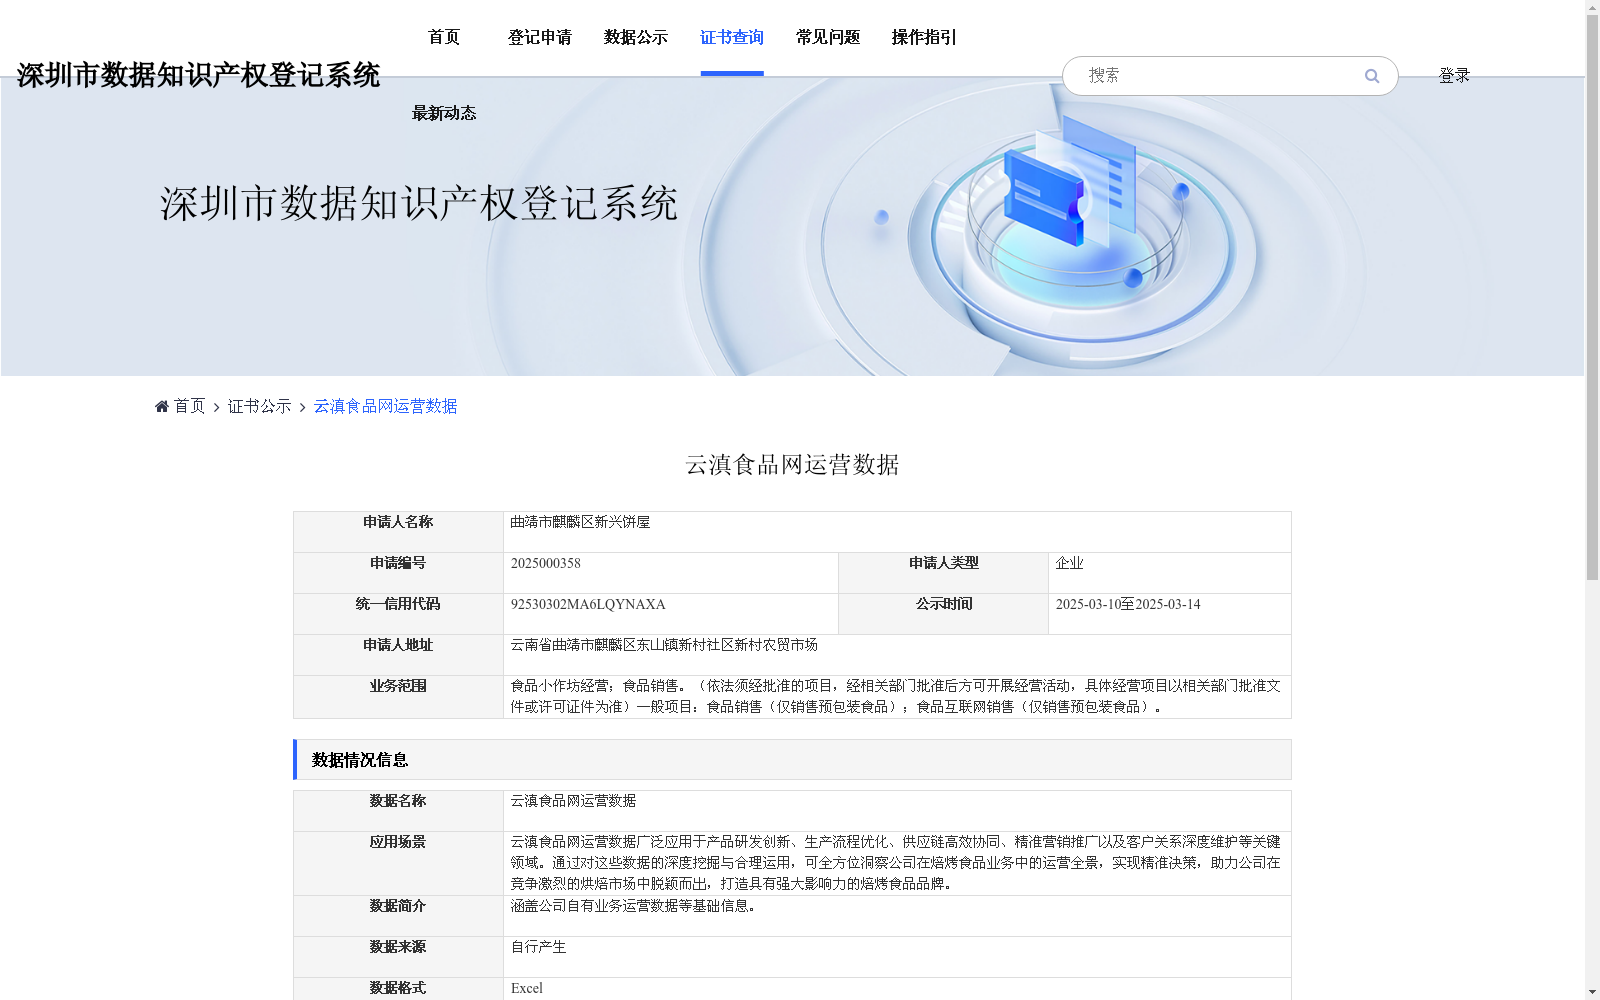Viewport: 1600px width, 1000px height.
Task: Click the 申请人名称 label cell
Action: [x=398, y=532]
